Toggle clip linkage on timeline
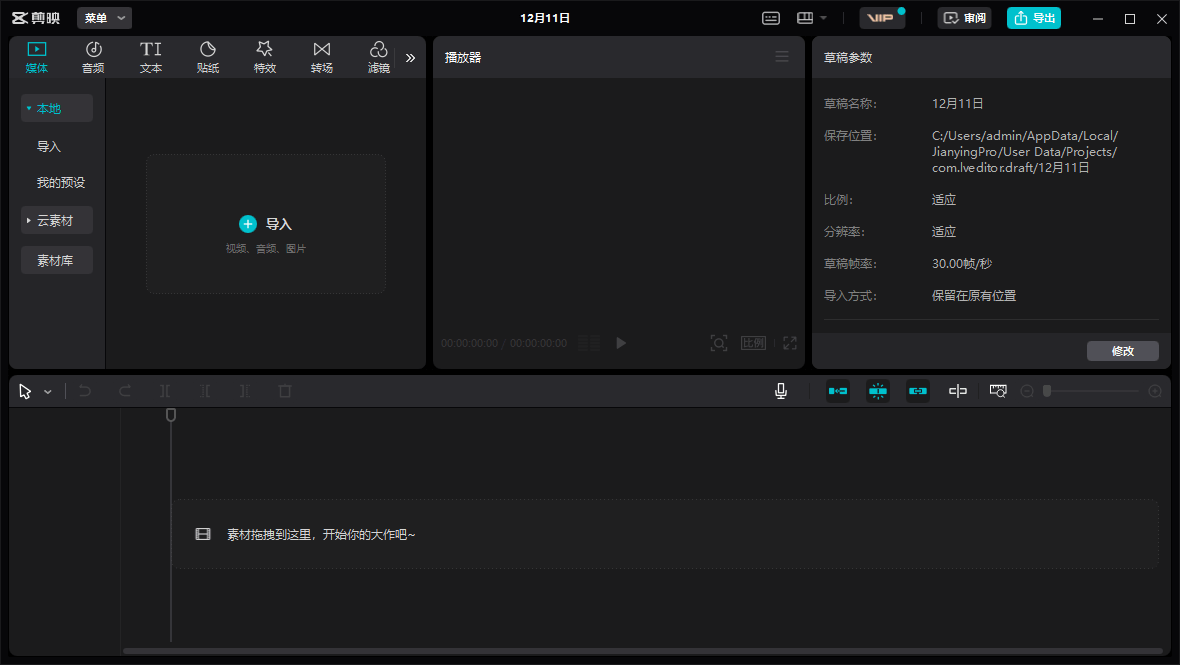Screen dimensions: 1180x665 point(917,391)
